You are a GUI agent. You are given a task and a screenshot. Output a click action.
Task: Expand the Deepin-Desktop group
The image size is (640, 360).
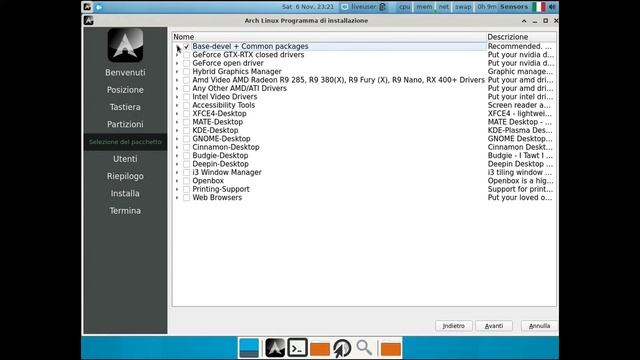[177, 164]
